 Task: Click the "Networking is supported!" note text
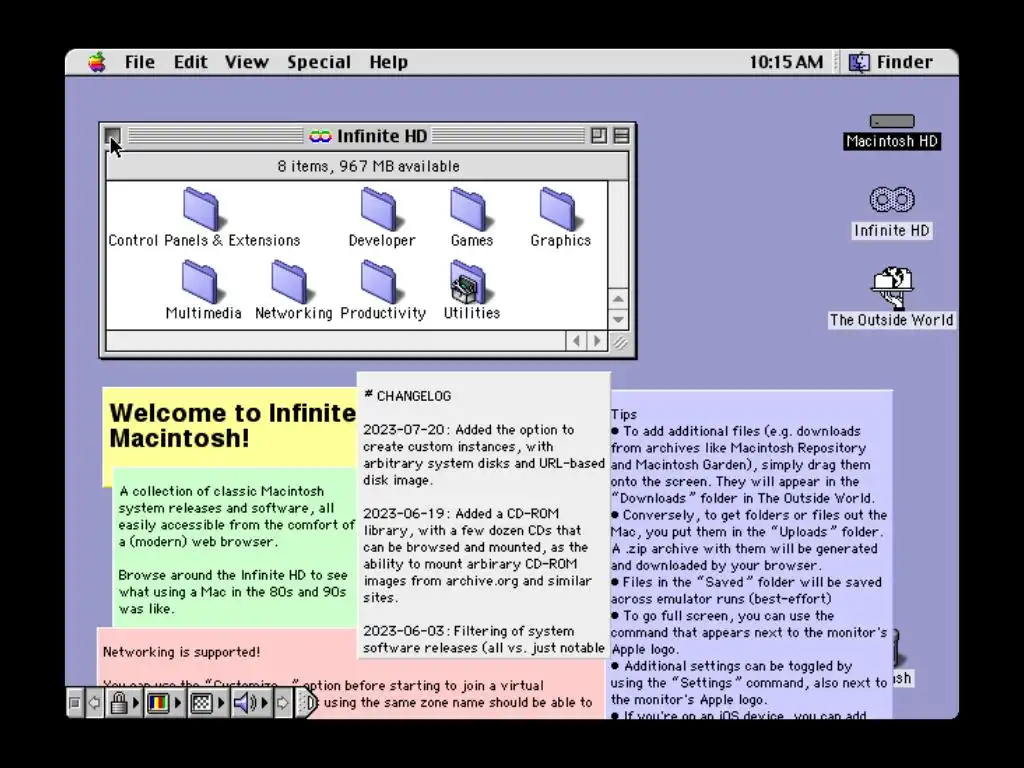tap(182, 652)
